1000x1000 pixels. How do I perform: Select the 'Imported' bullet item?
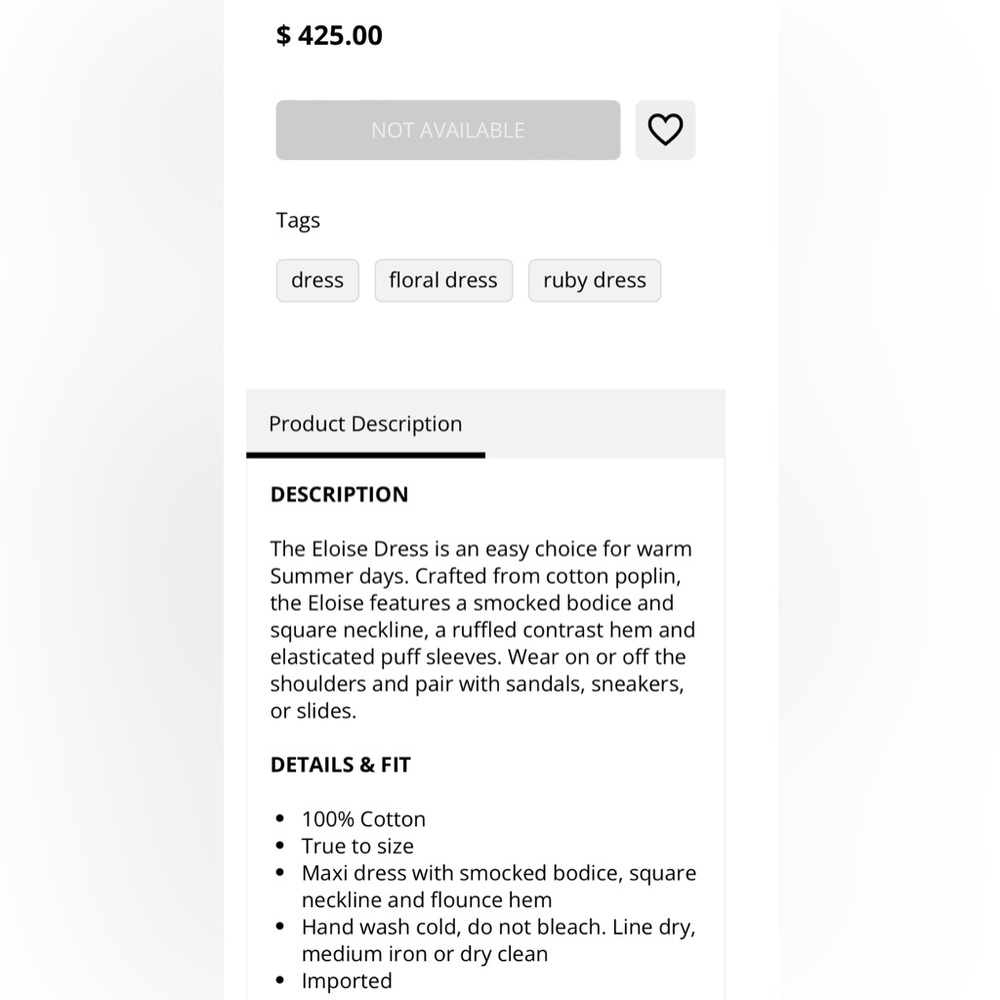347,981
